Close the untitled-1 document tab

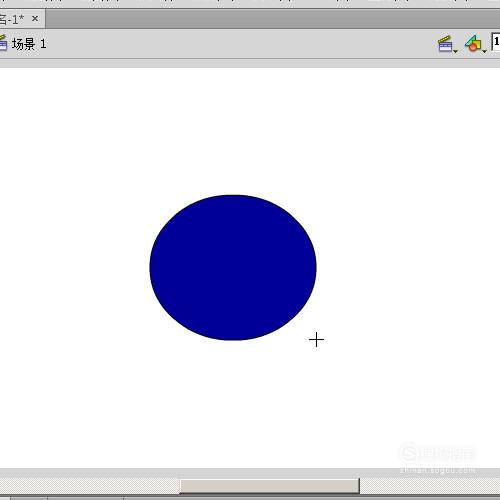[x=35, y=19]
